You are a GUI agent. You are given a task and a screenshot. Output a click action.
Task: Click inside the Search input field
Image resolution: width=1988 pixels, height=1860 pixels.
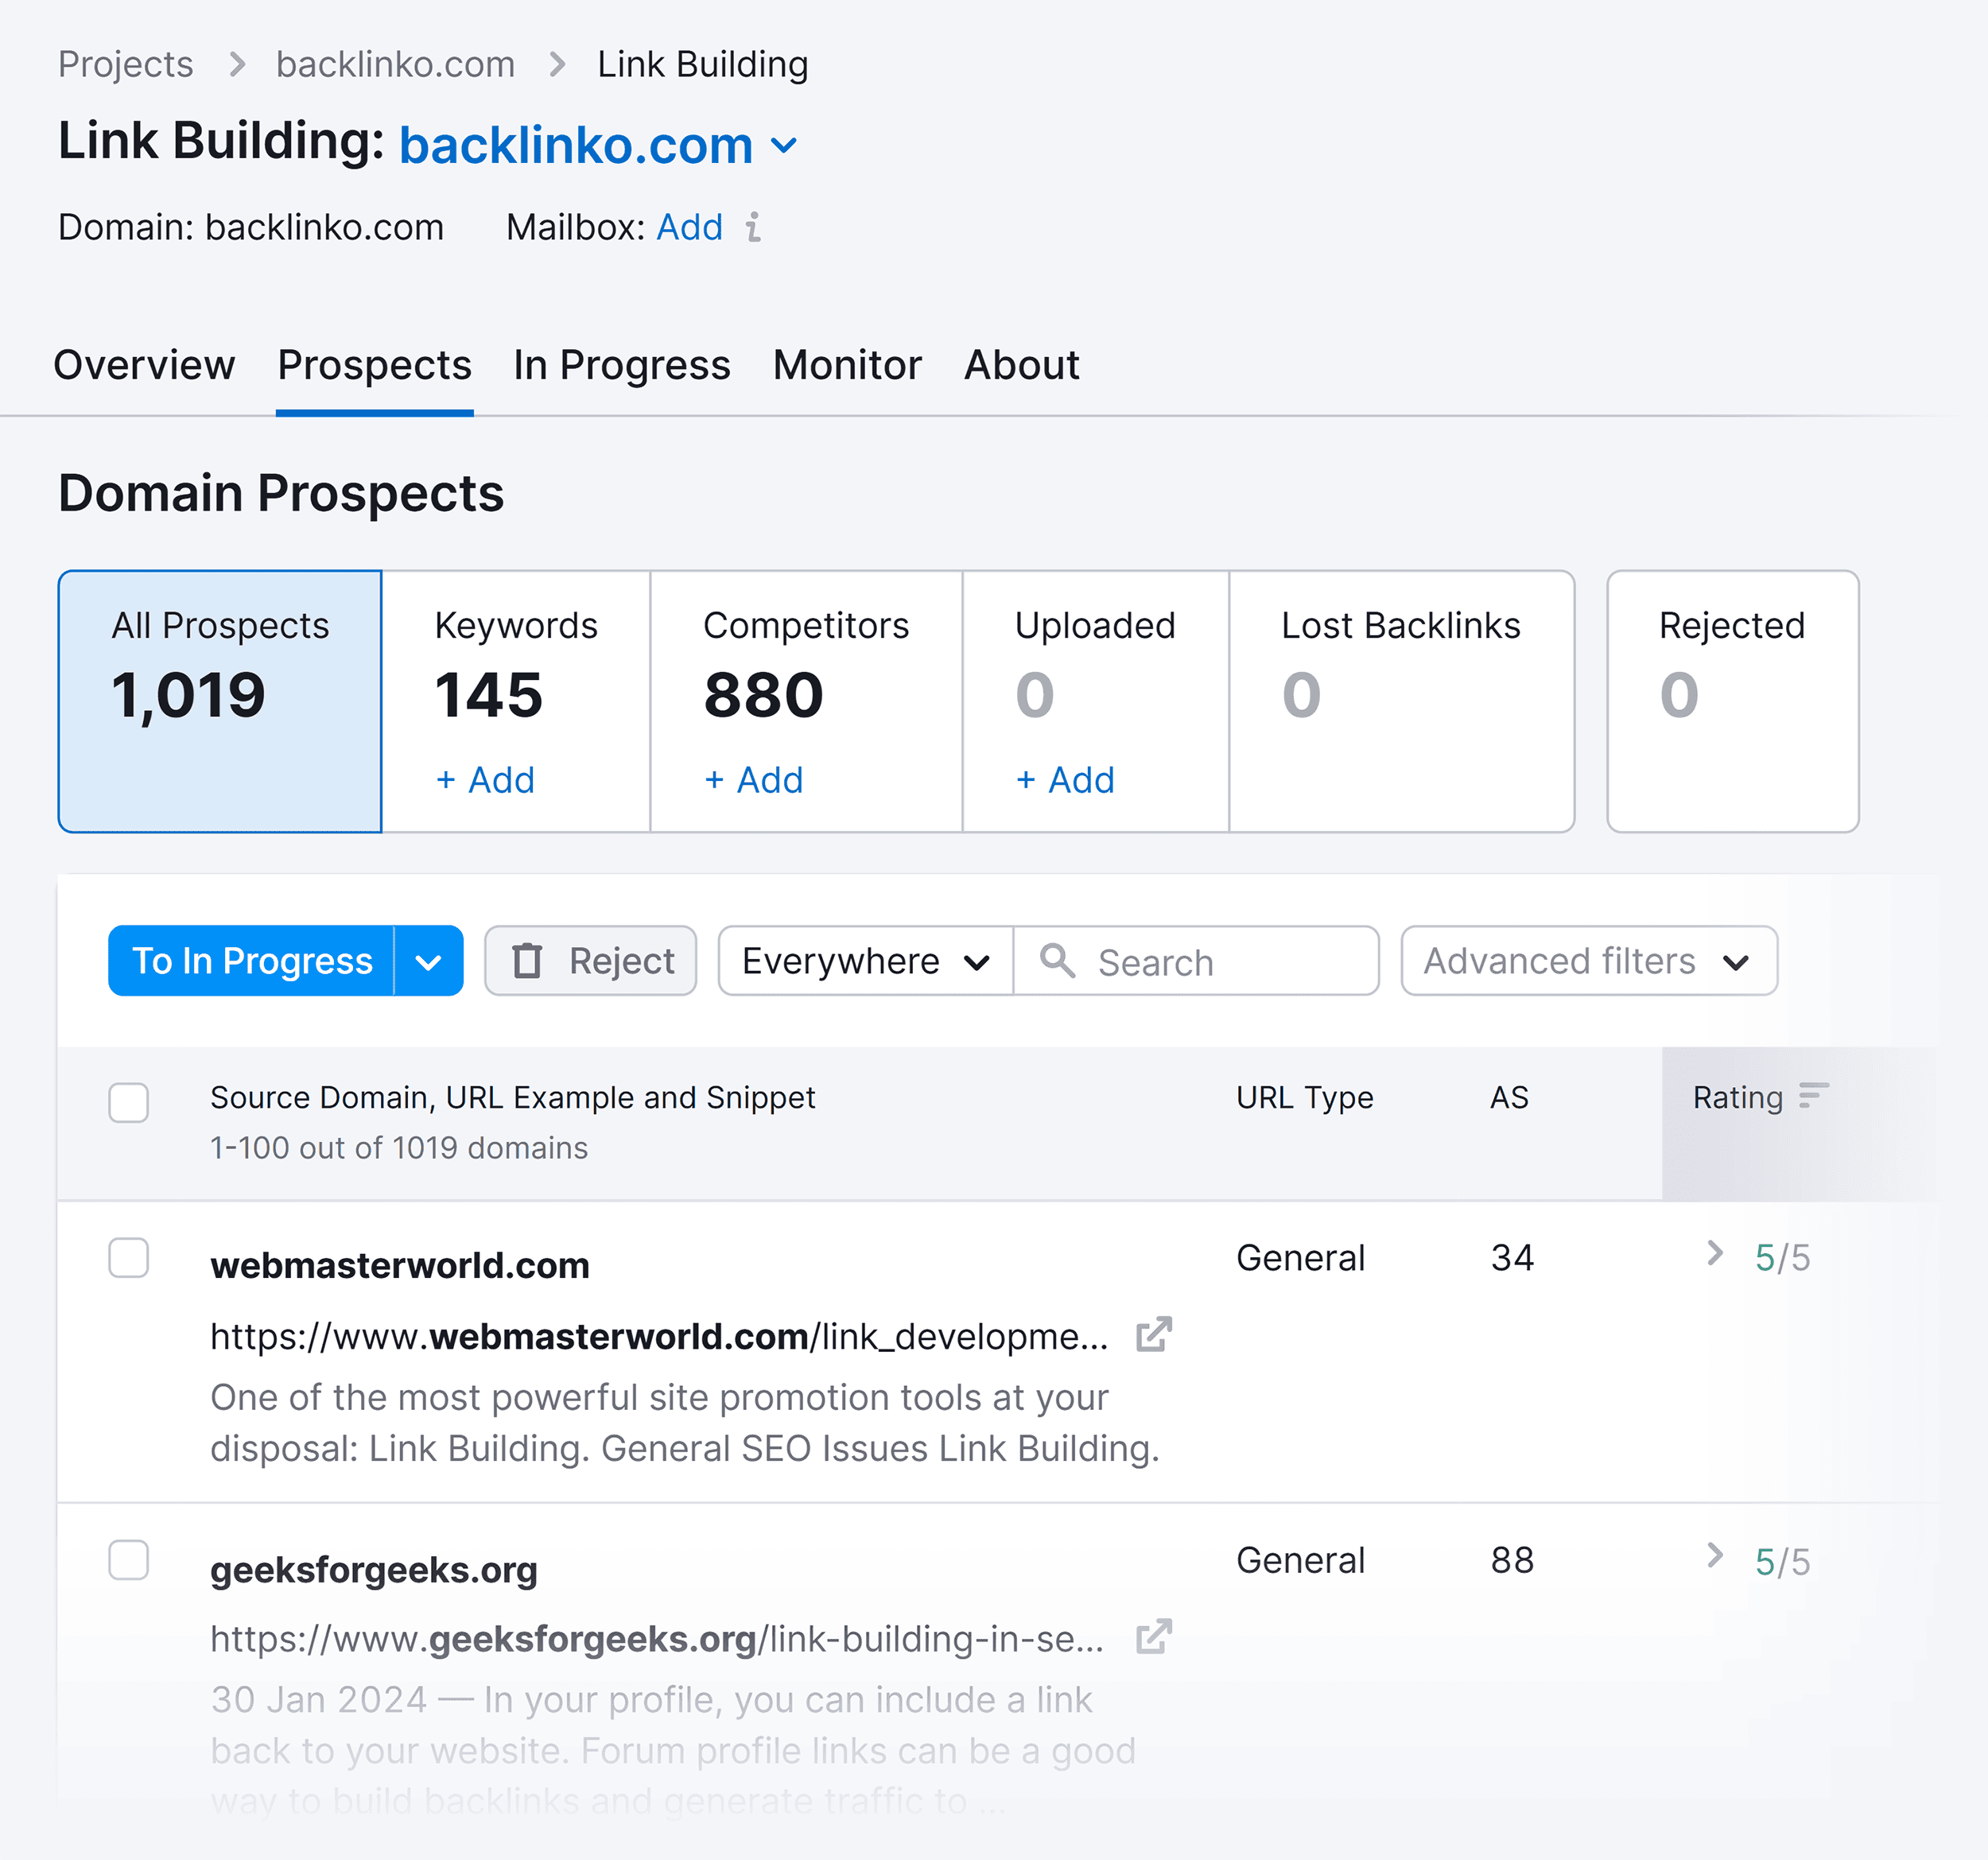tap(1200, 961)
